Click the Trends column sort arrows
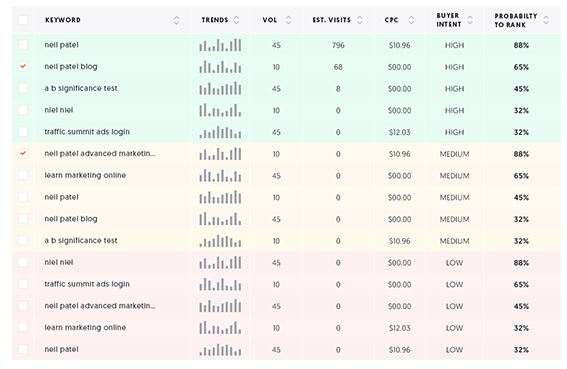 (236, 20)
